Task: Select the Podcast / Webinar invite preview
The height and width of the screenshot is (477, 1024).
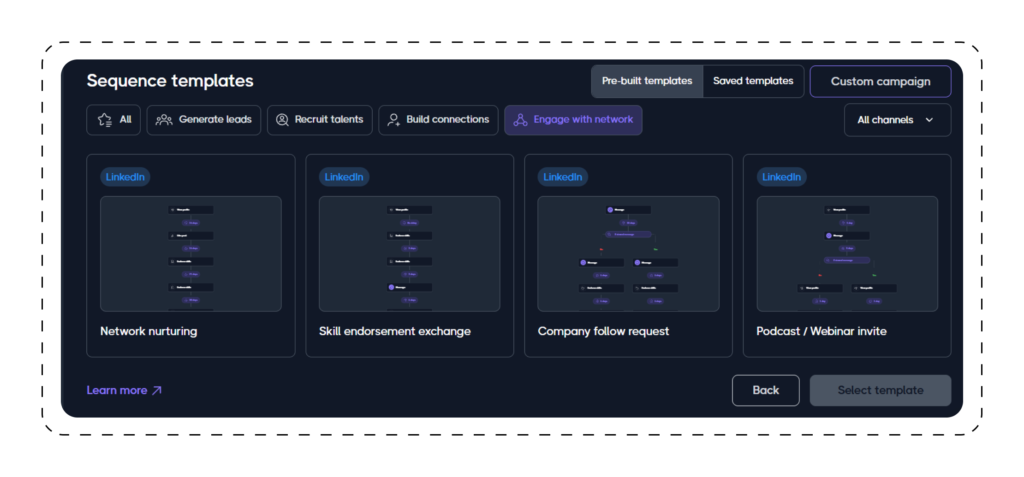Action: 847,254
